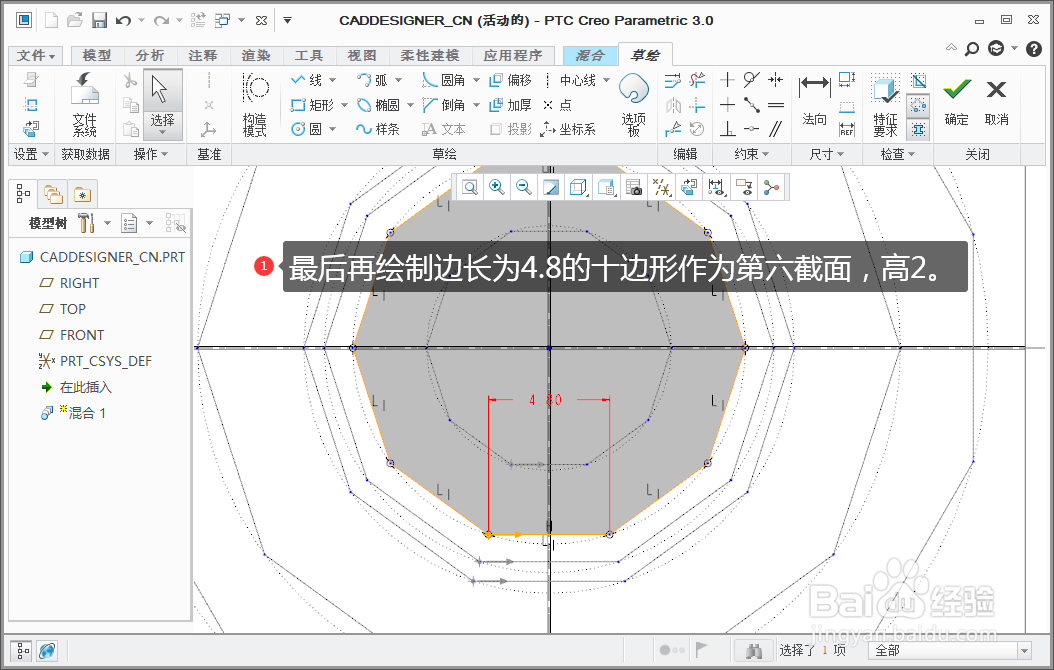Click the reference dimension REF icon
Image resolution: width=1054 pixels, height=670 pixels.
coord(847,129)
